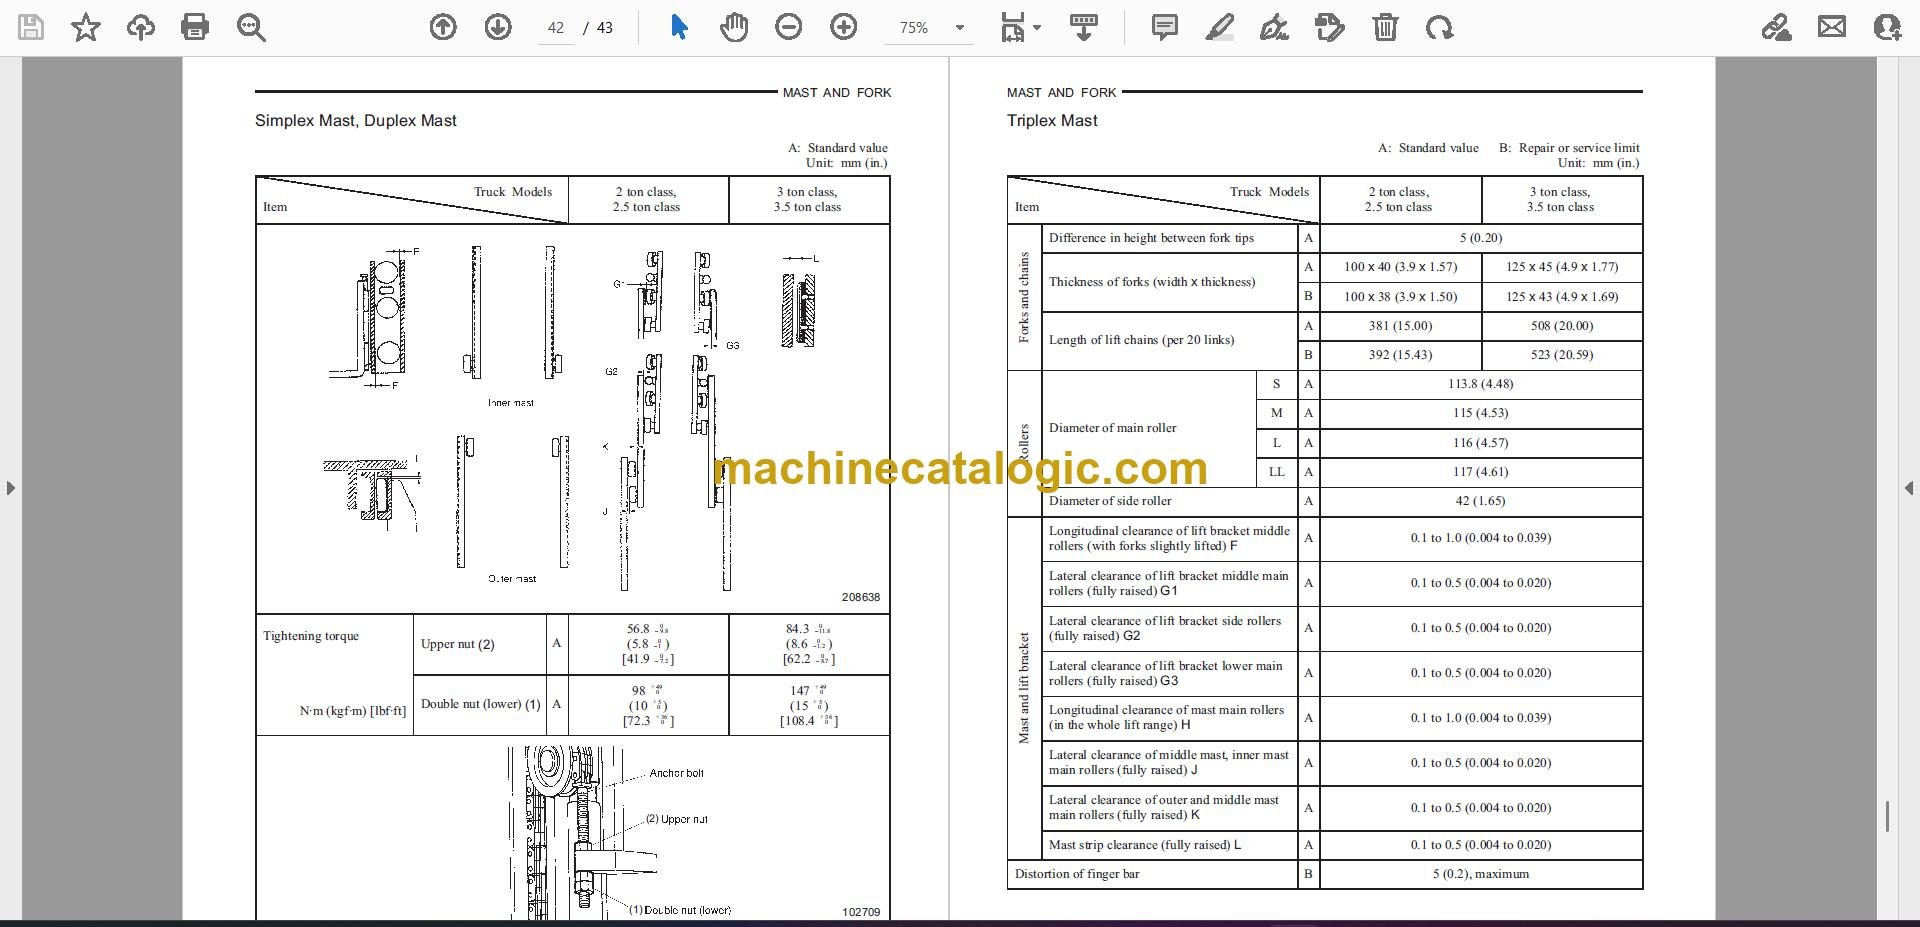The image size is (1920, 927).
Task: Click the 'Anchor bolt' diagram label
Action: (677, 773)
